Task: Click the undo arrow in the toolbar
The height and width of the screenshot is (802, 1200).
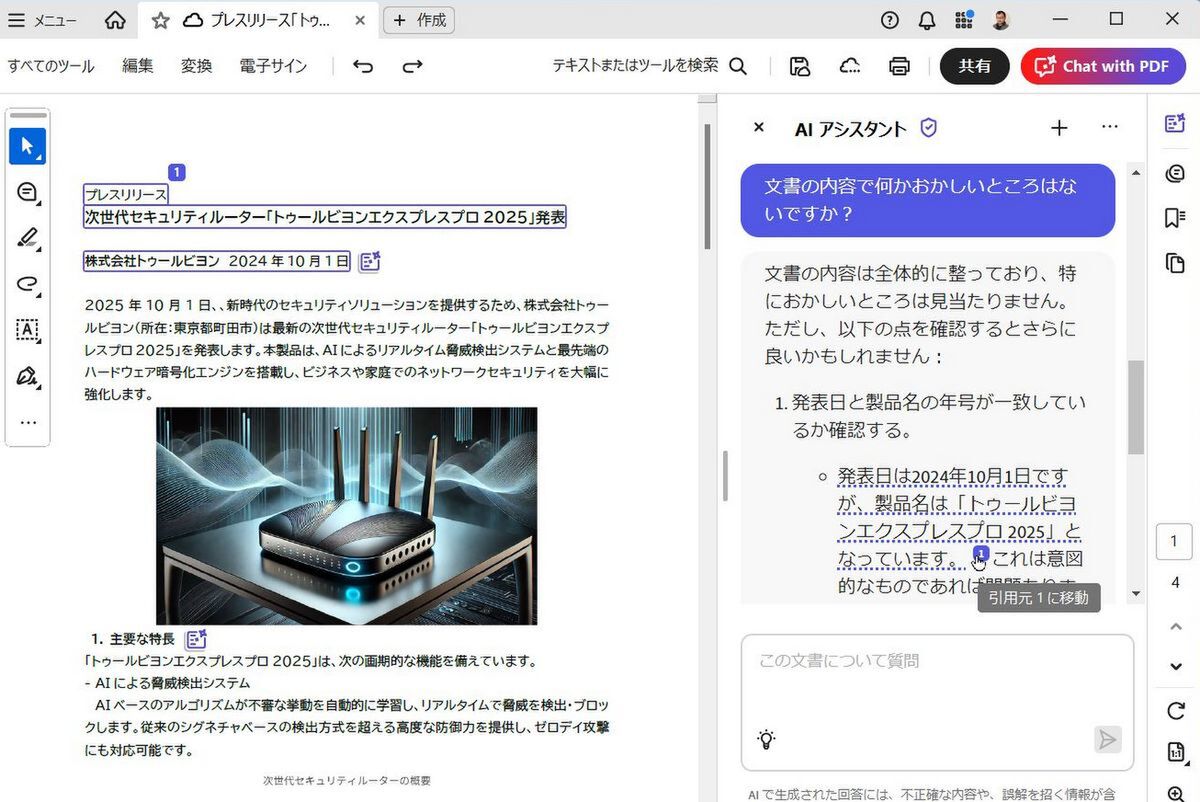Action: click(362, 66)
